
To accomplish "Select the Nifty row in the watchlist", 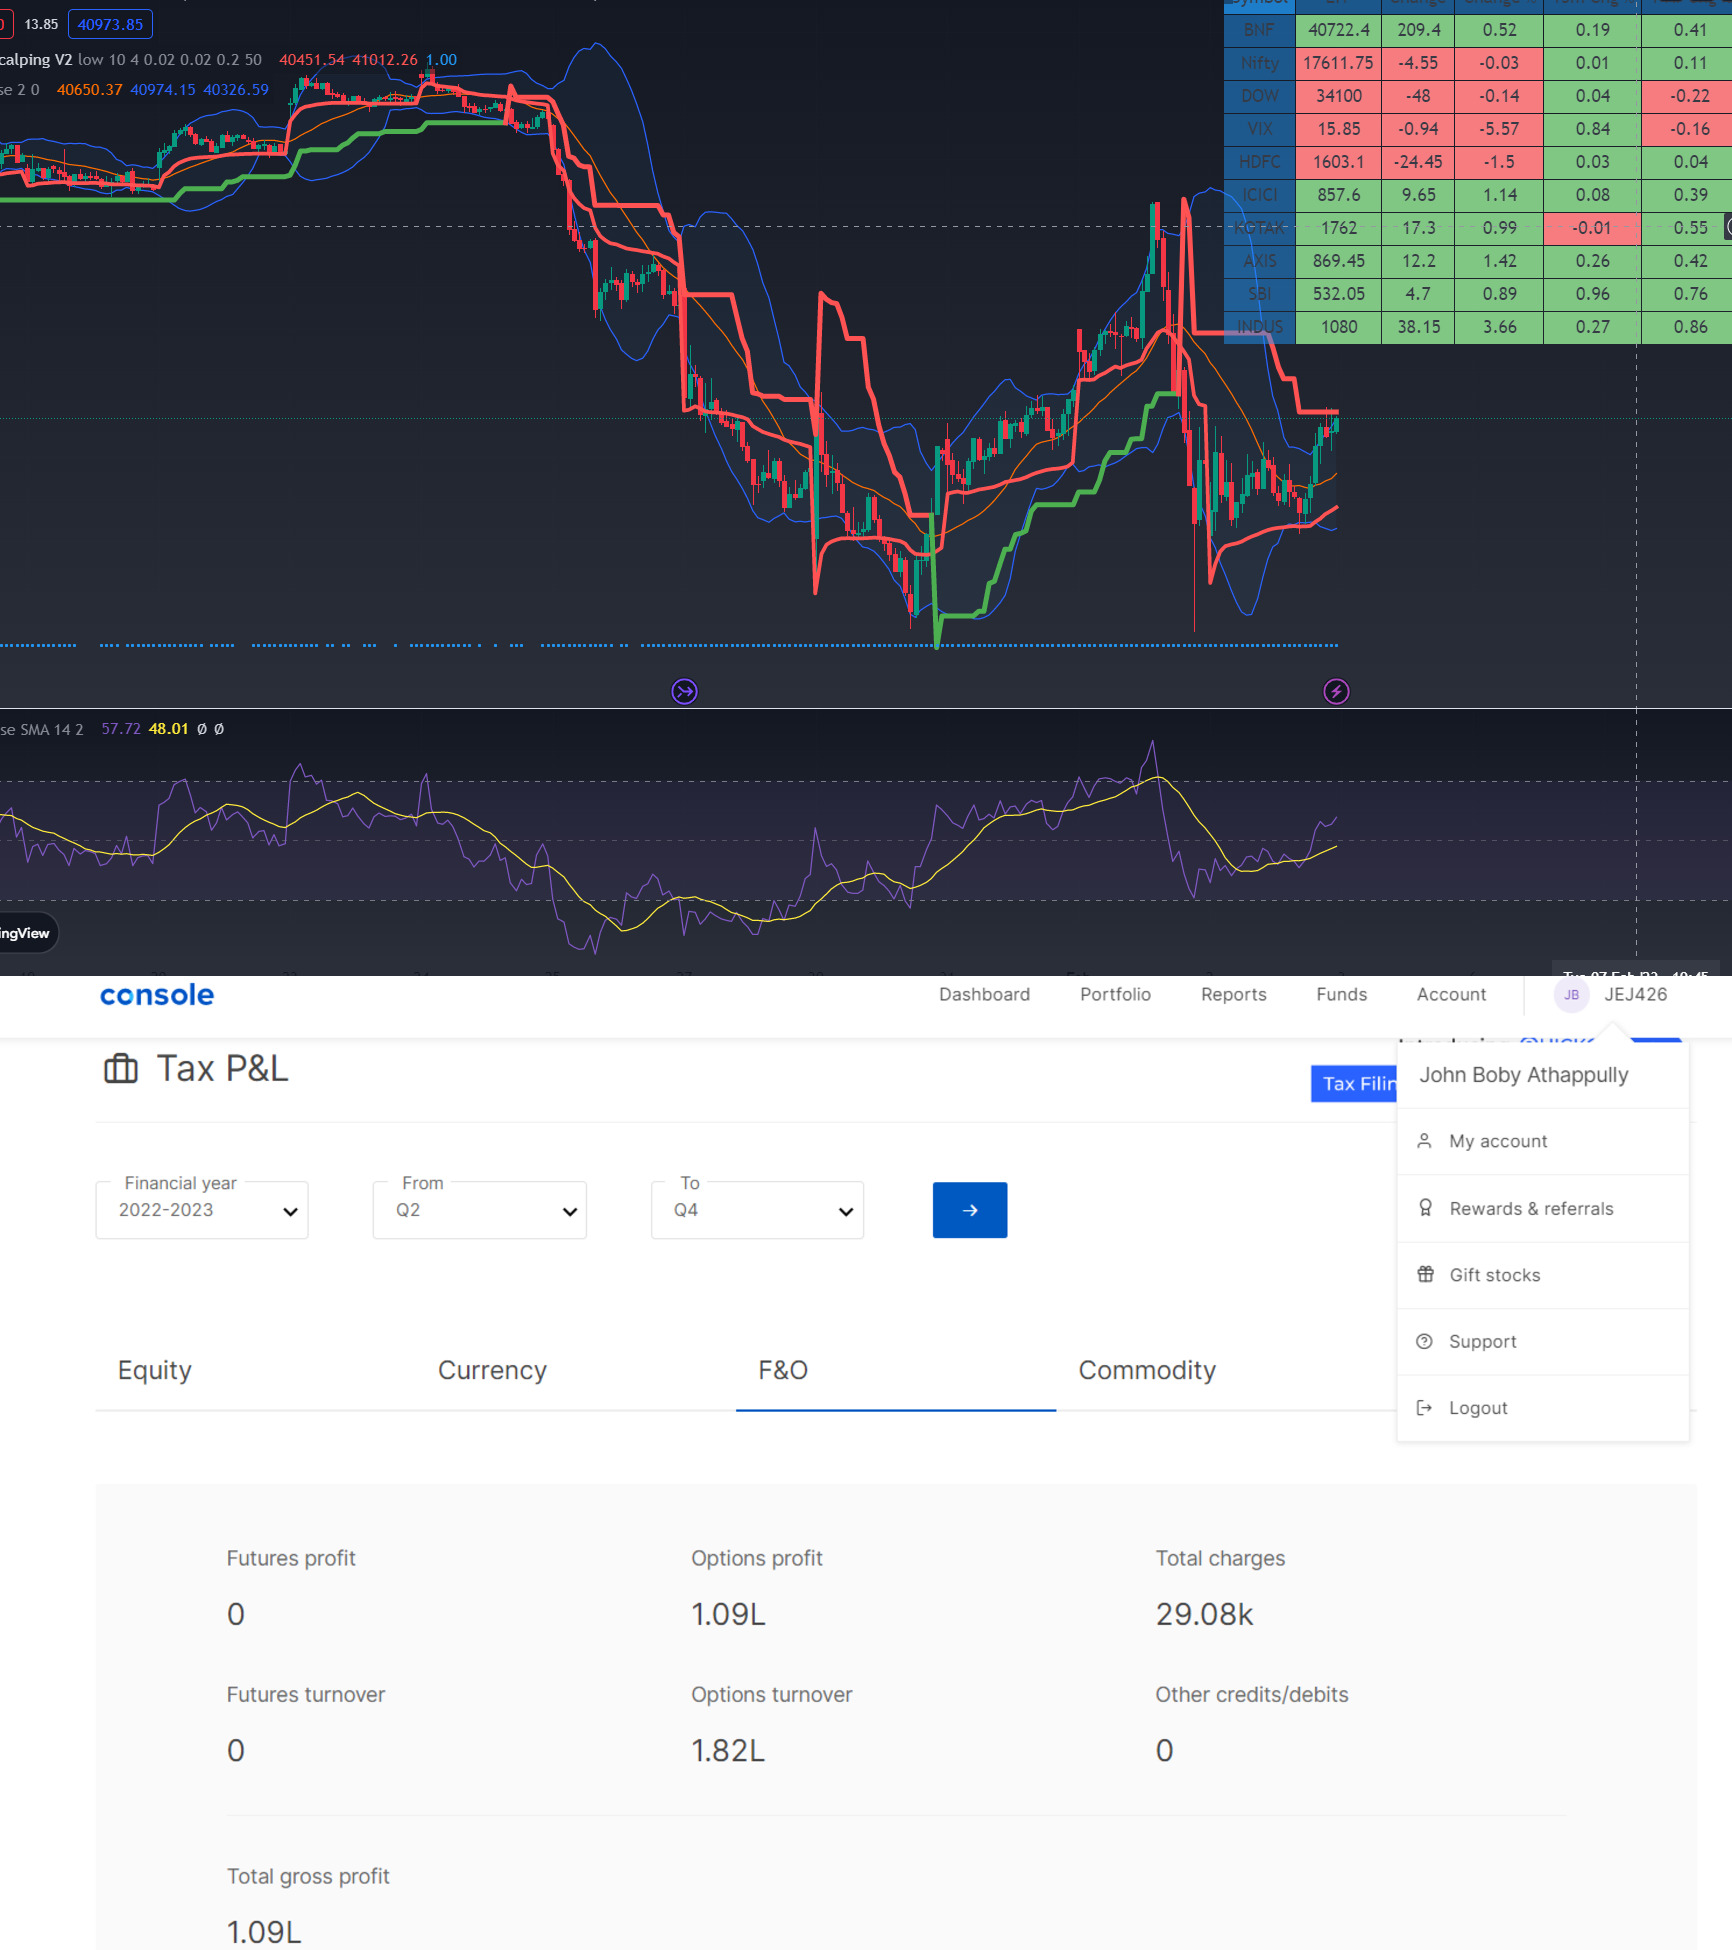I will (1258, 62).
